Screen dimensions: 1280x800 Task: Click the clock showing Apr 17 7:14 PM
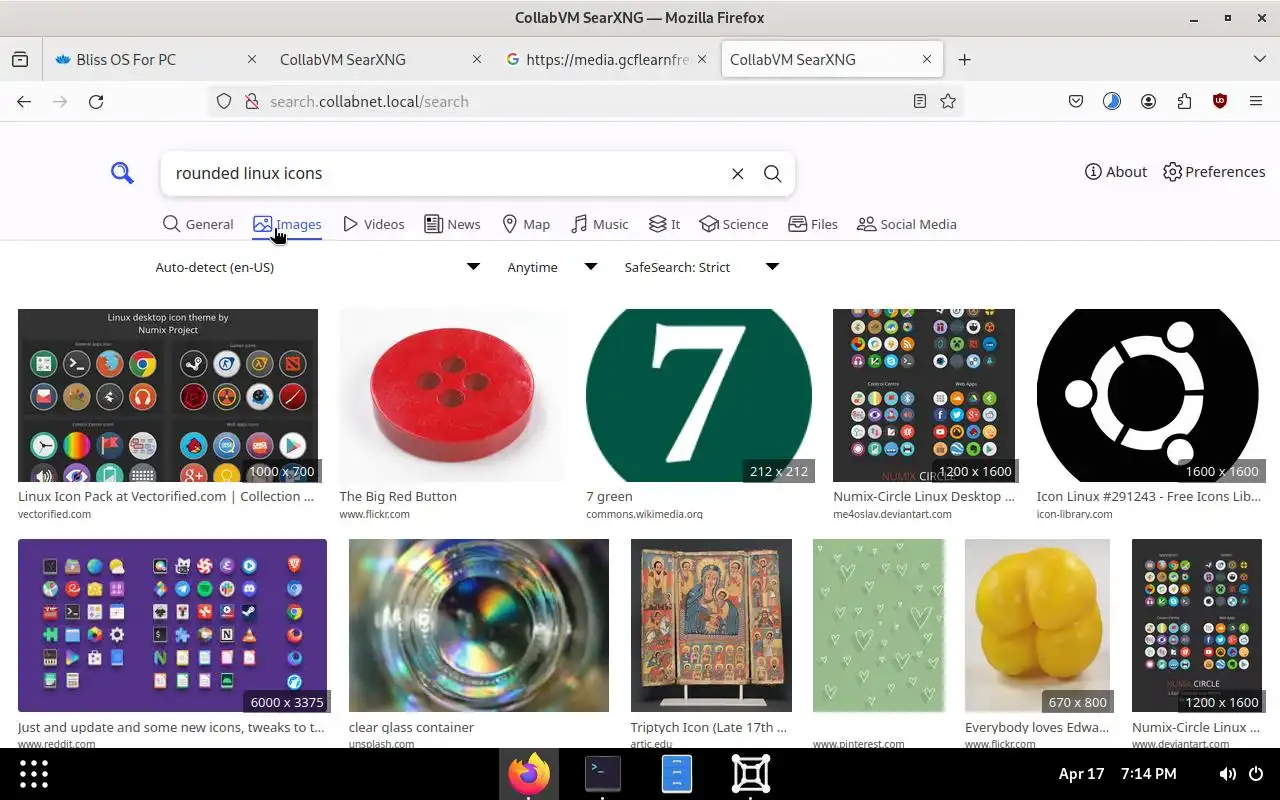click(1117, 773)
